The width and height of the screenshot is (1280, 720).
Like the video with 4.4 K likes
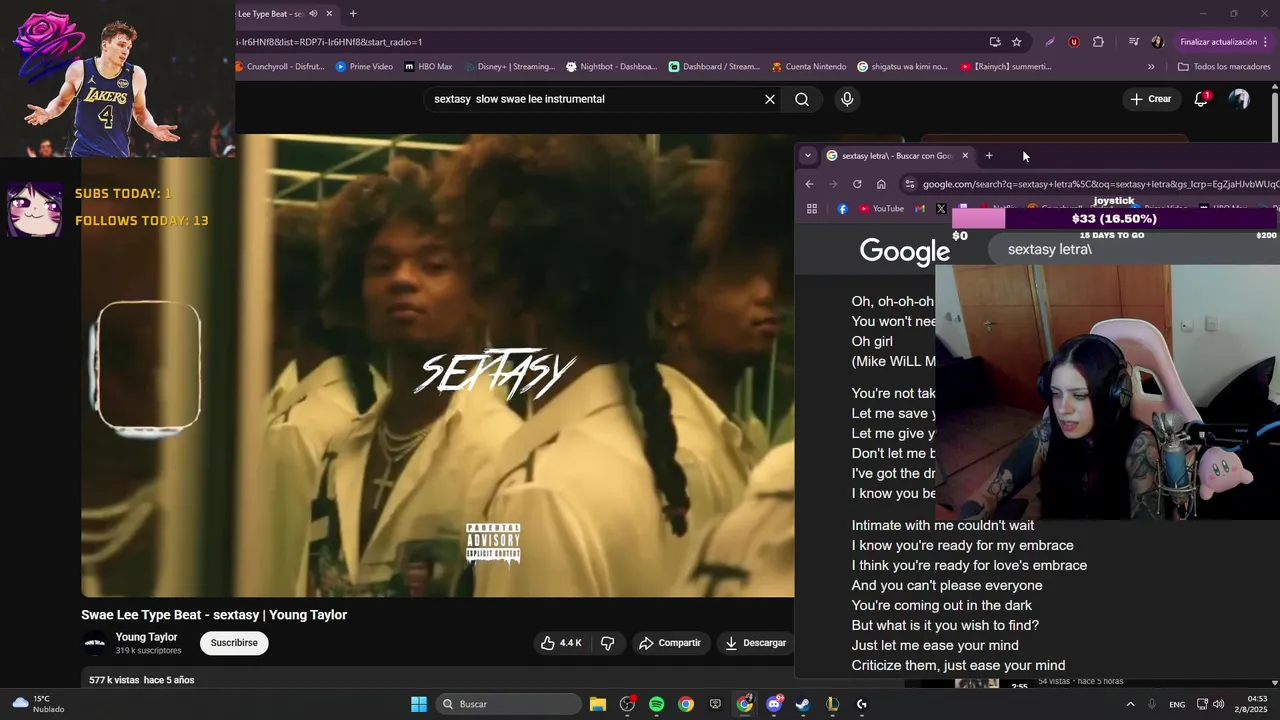pyautogui.click(x=561, y=643)
